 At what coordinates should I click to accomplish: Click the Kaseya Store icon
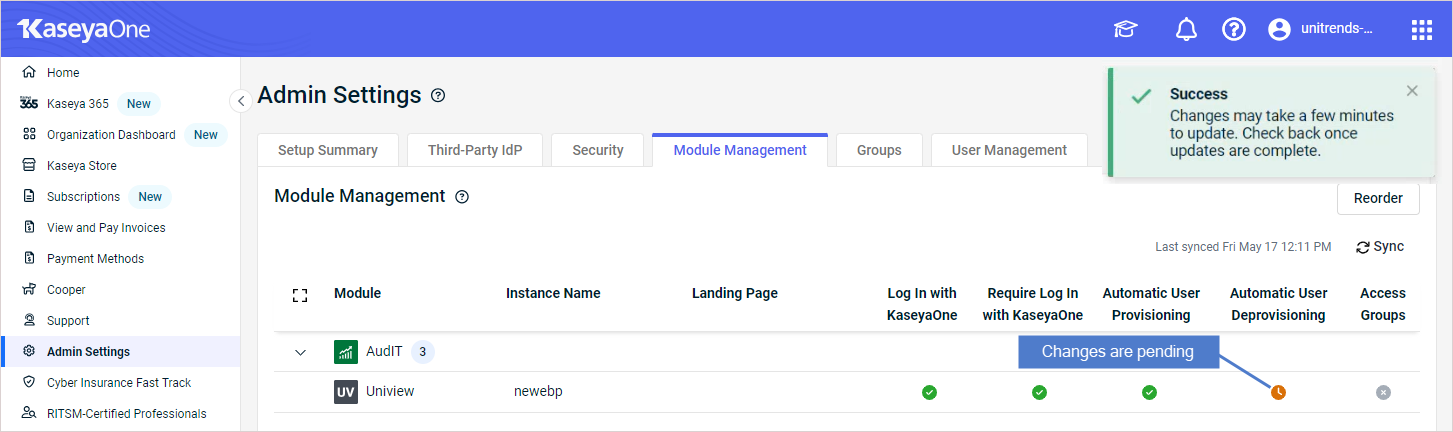(x=29, y=165)
